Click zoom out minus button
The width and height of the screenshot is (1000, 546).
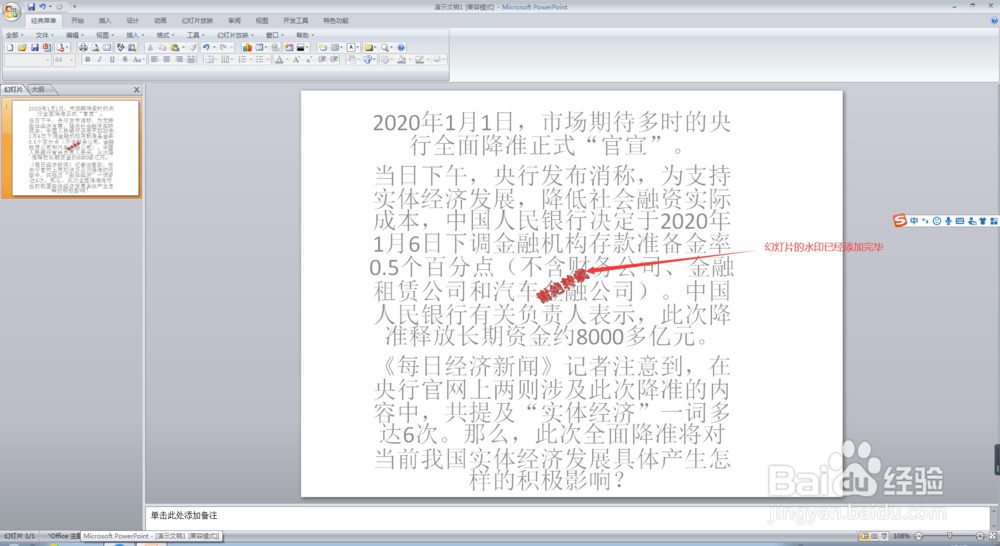[x=919, y=536]
